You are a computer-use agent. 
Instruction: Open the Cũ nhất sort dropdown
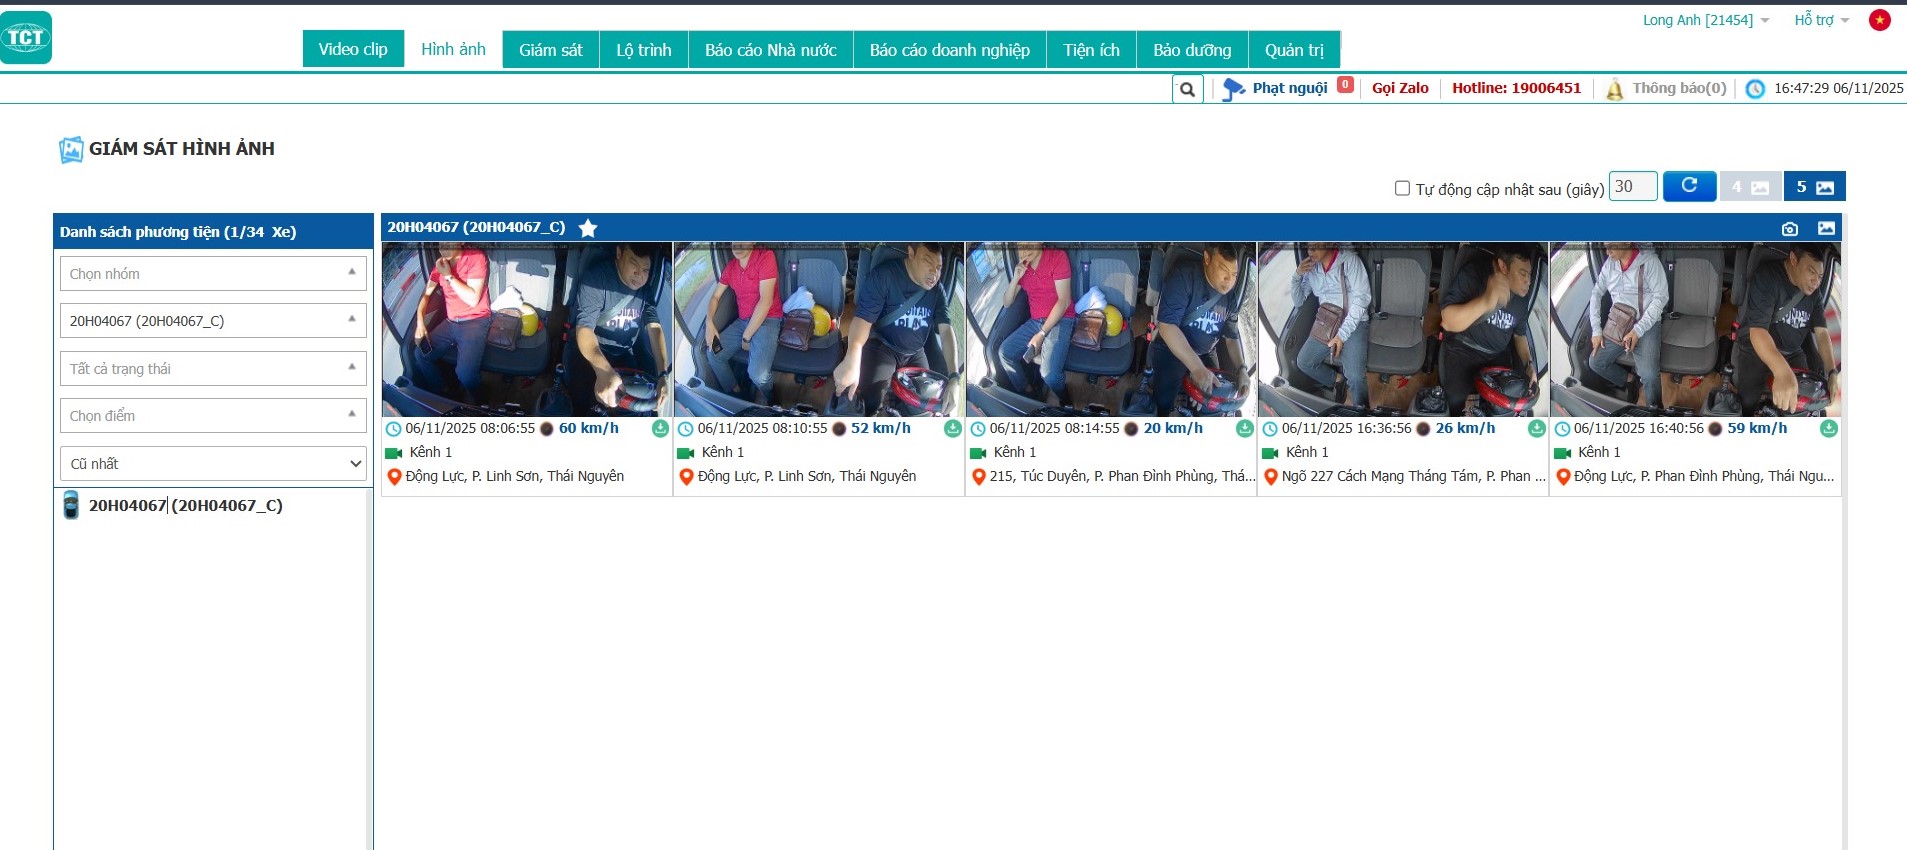coord(213,464)
